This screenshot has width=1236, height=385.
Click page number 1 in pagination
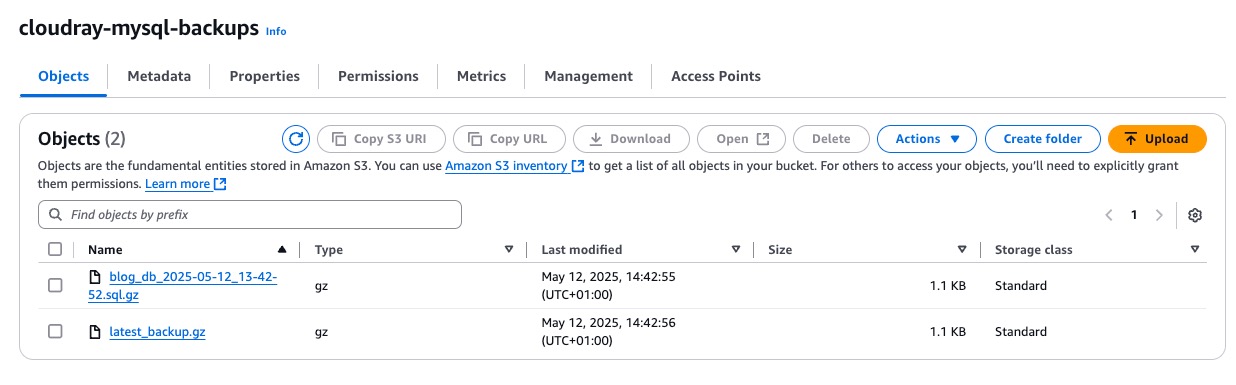click(1134, 215)
